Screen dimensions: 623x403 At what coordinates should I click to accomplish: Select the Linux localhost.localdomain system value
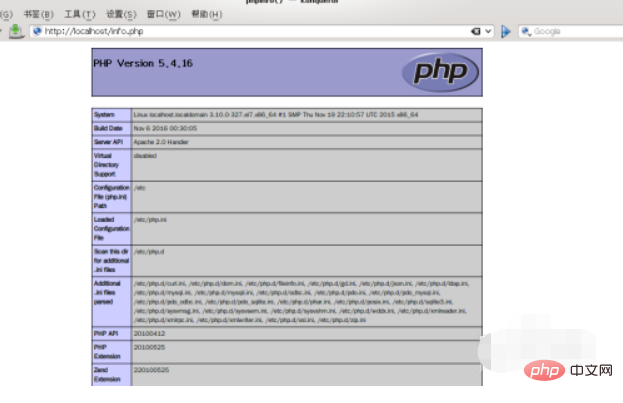(276, 114)
